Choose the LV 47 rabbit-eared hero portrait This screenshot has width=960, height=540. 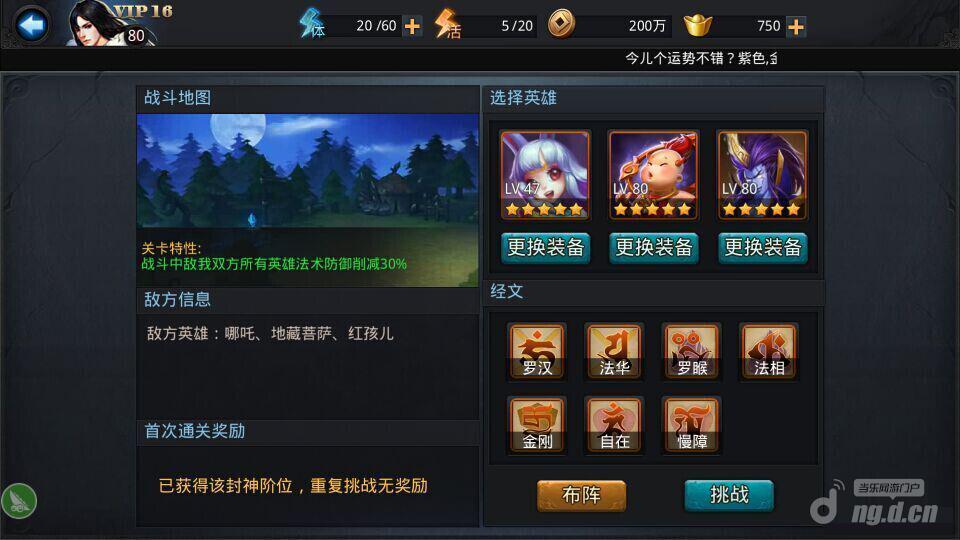click(x=545, y=175)
